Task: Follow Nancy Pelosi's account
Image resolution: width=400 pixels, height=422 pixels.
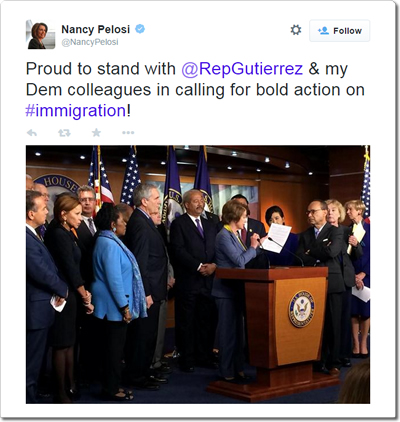Action: pyautogui.click(x=339, y=31)
